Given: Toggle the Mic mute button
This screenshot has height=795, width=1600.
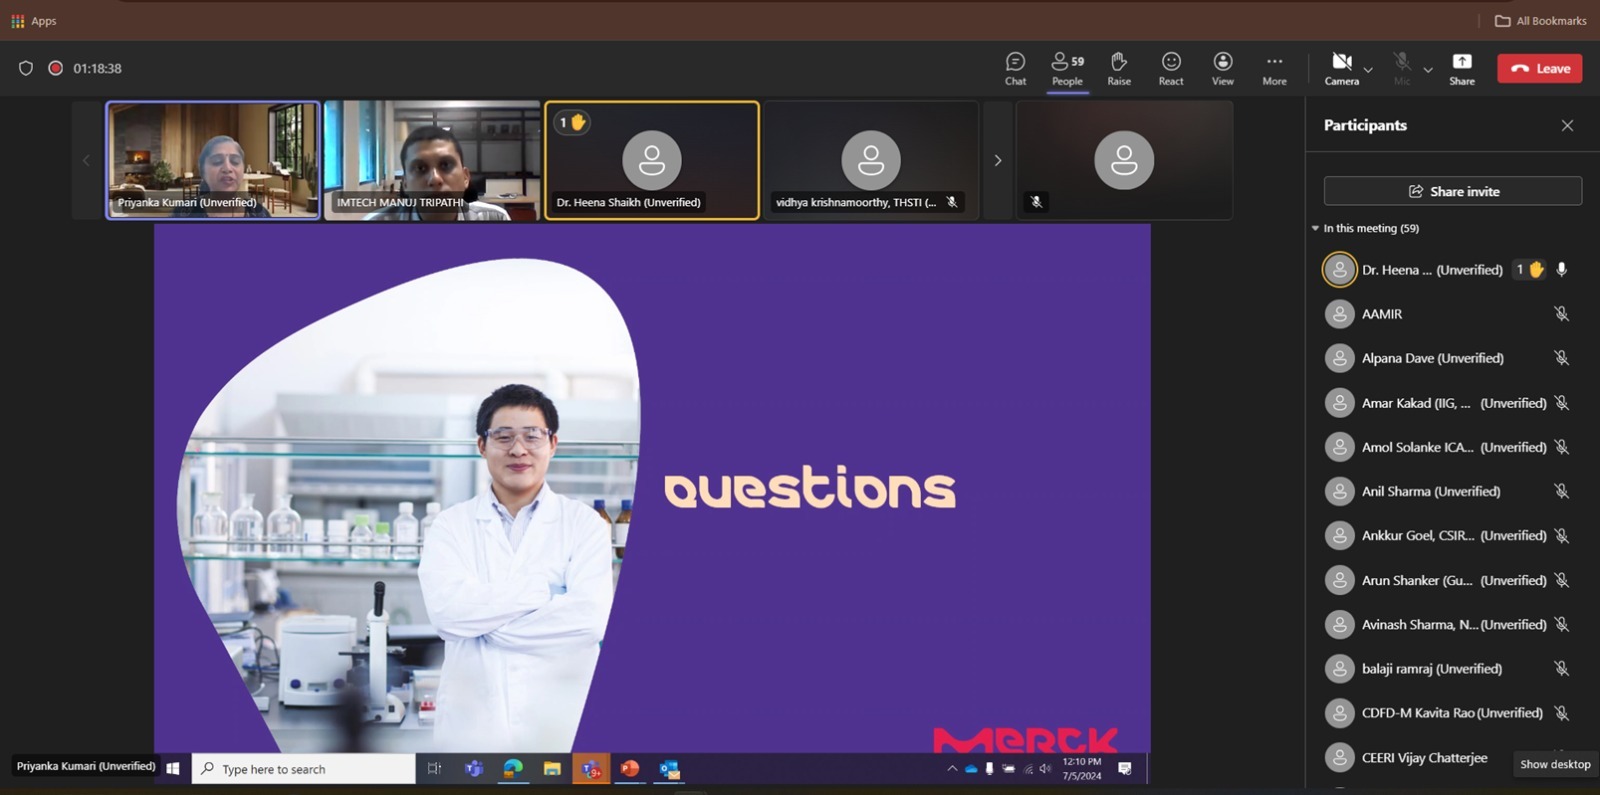Looking at the screenshot, I should point(1402,68).
